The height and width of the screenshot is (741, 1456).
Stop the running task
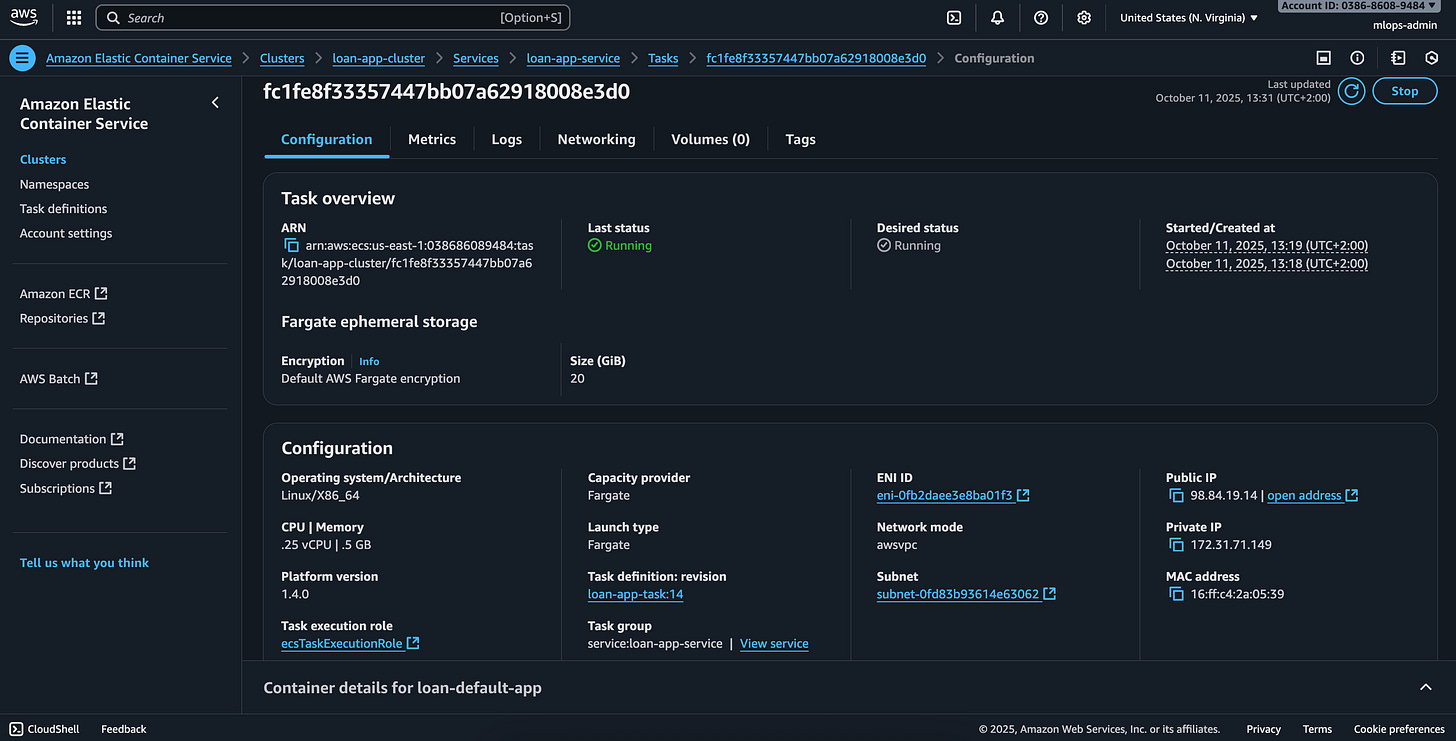[x=1405, y=91]
